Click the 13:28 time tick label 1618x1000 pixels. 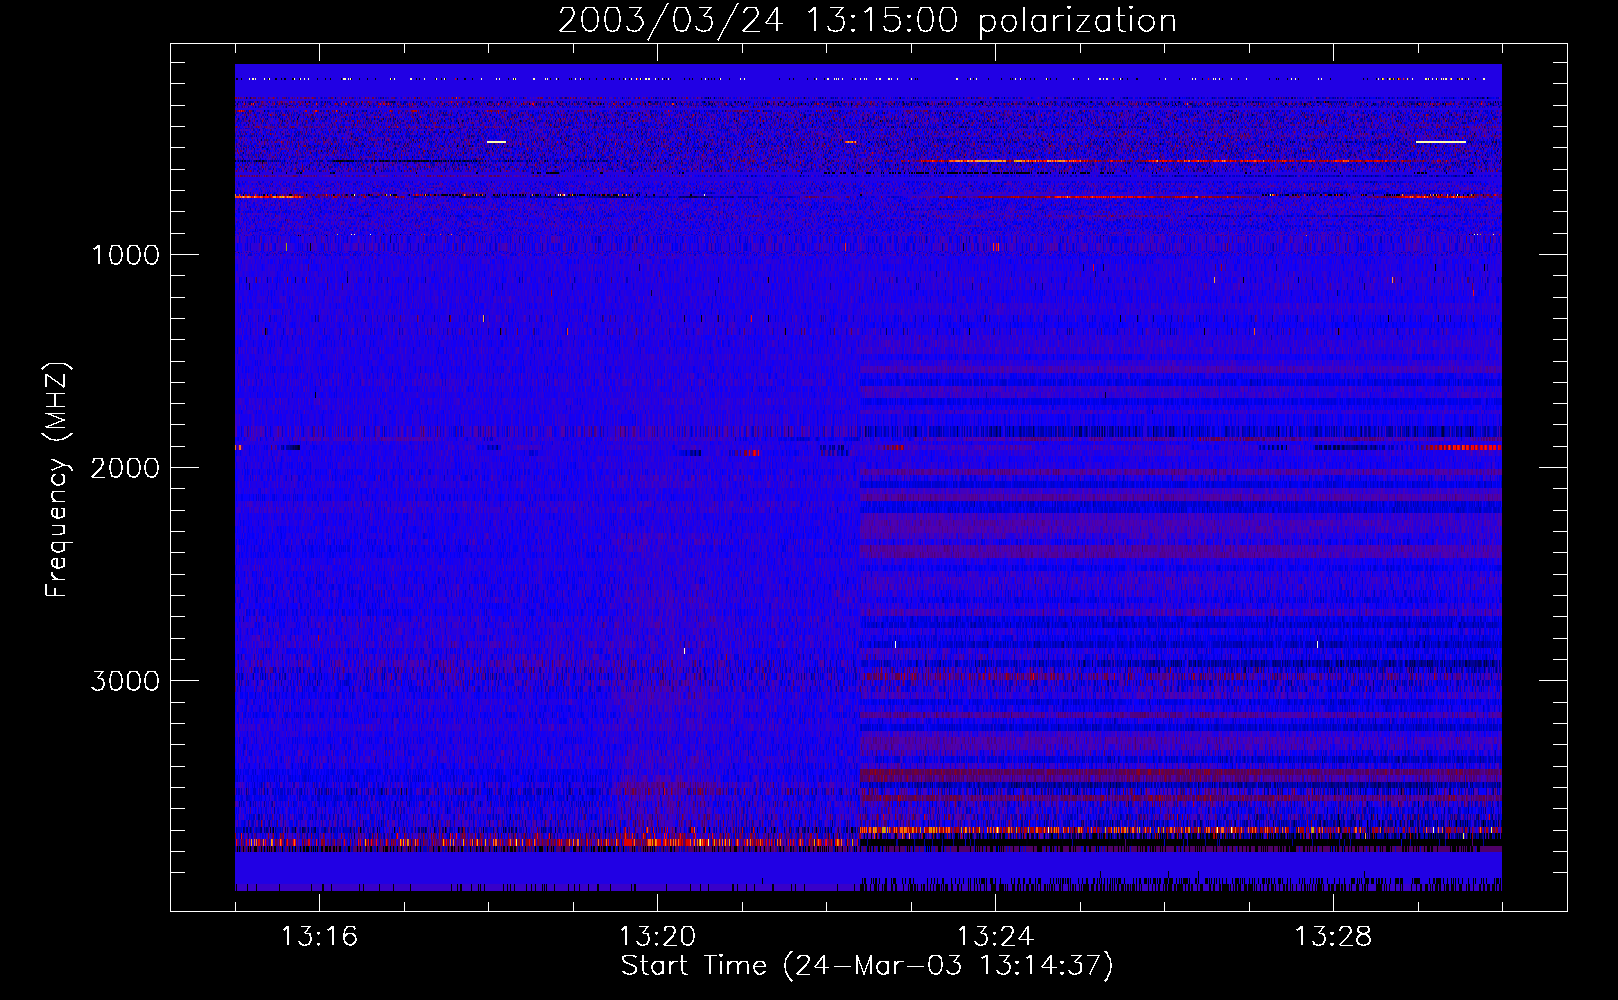coord(1333,937)
